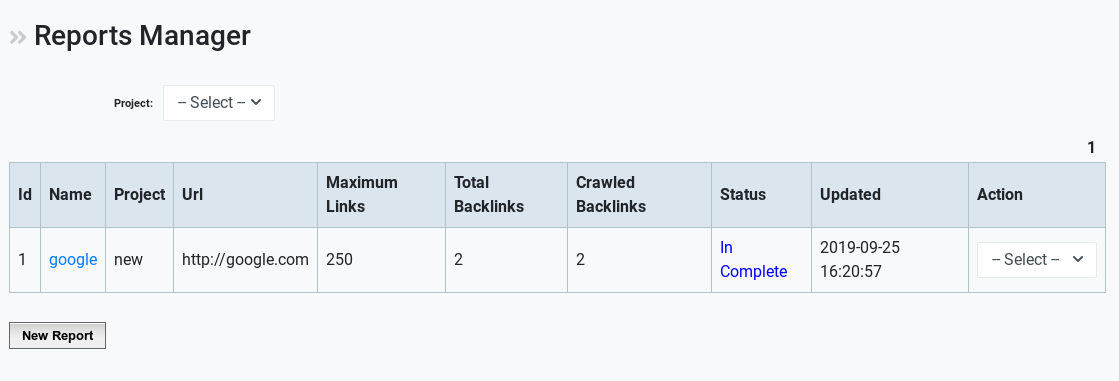This screenshot has width=1119, height=381.
Task: Click the http://google.com url cell
Action: pyautogui.click(x=245, y=260)
